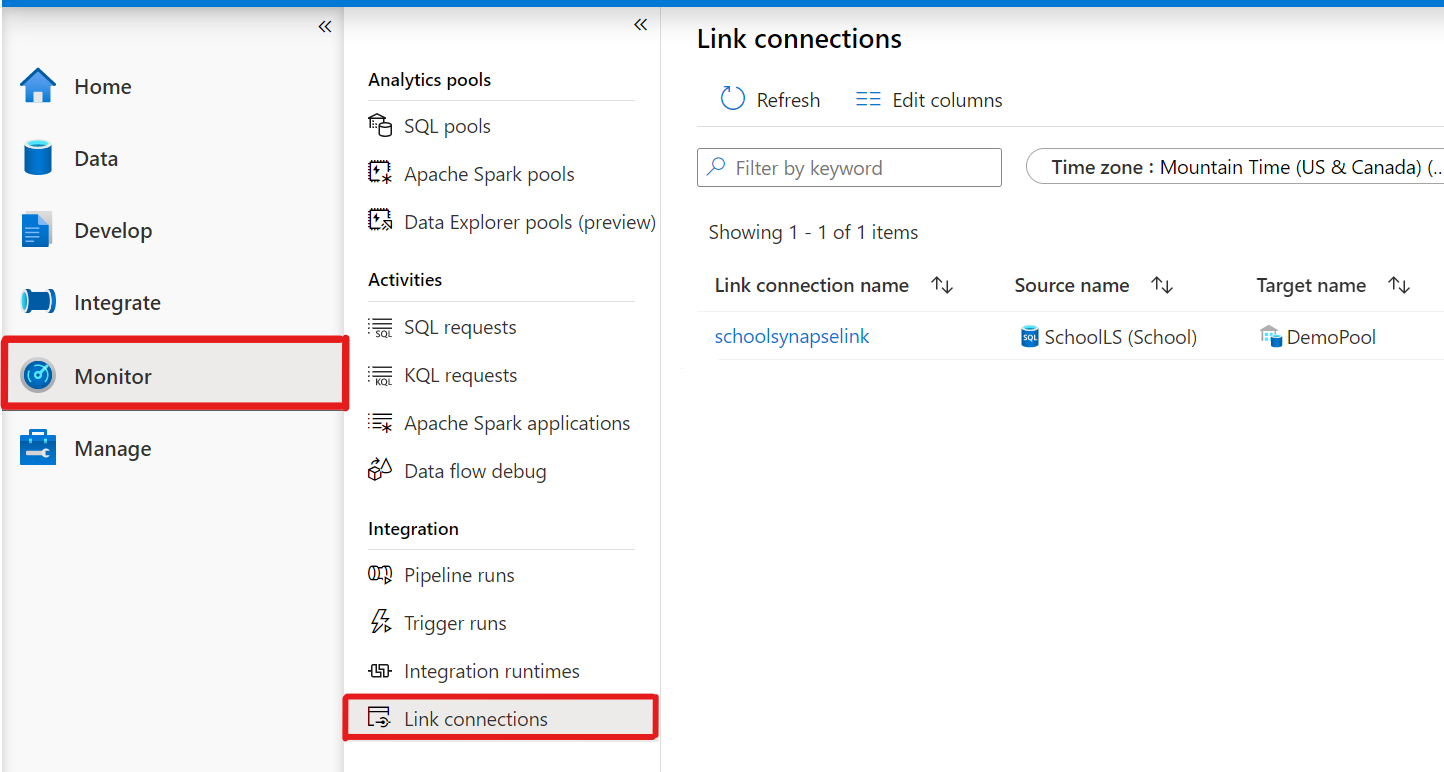Click the Apache Spark pools icon

pos(380,173)
